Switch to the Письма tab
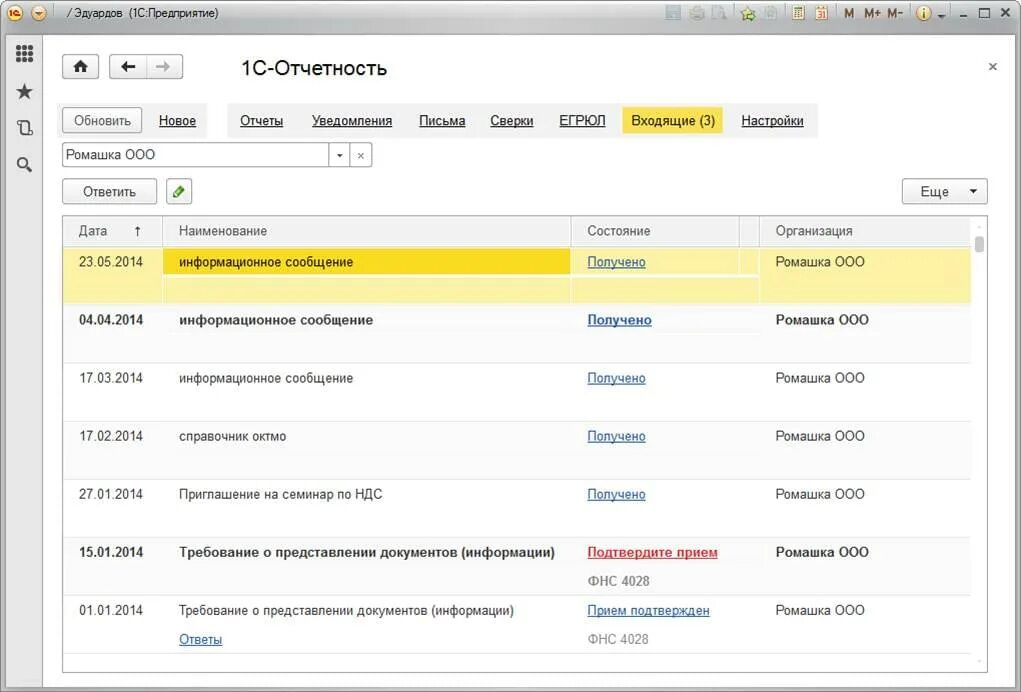The image size is (1021, 692). [442, 120]
